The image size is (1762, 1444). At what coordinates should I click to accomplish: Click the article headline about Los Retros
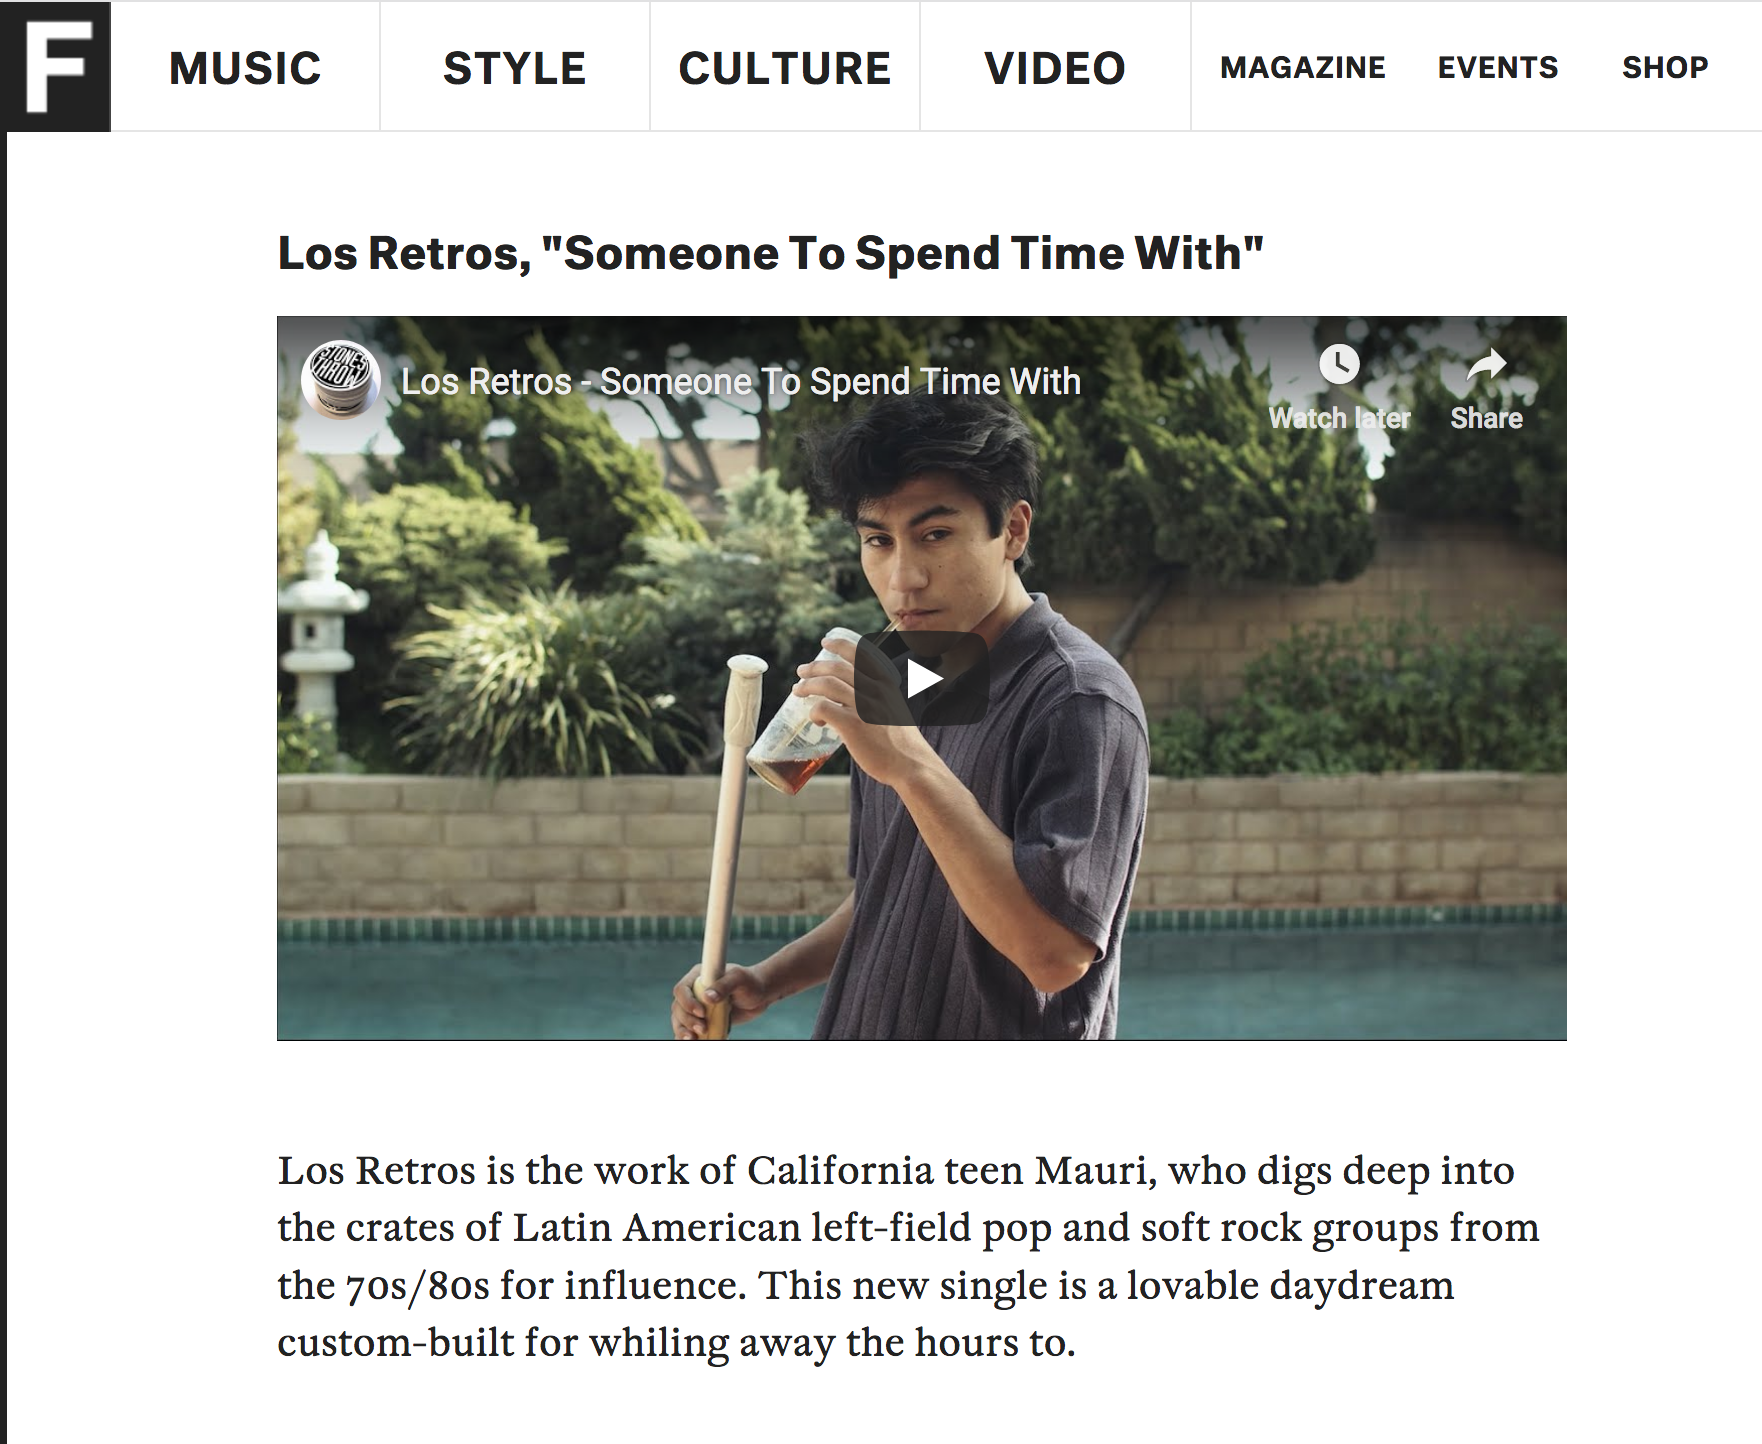[x=770, y=253]
